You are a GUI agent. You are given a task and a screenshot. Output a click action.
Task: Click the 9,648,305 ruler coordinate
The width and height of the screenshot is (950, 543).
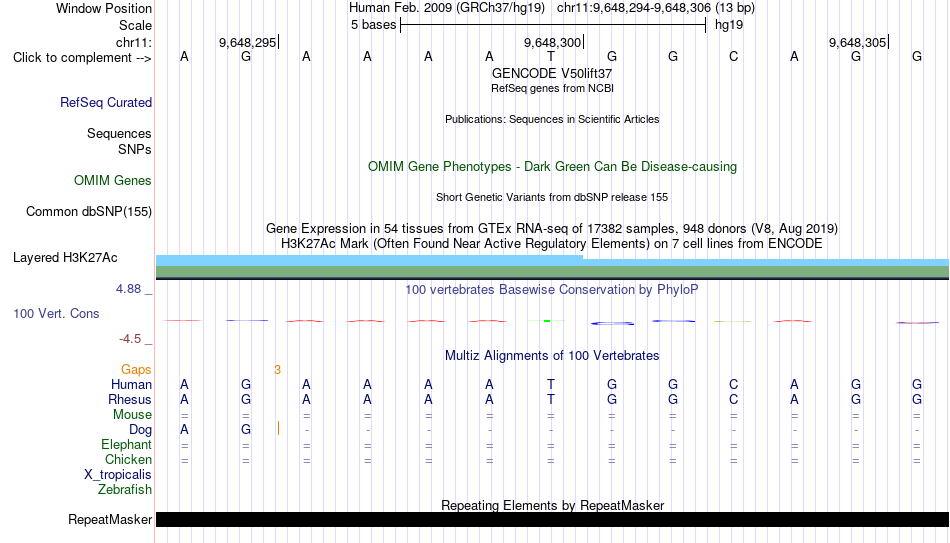[x=857, y=42]
